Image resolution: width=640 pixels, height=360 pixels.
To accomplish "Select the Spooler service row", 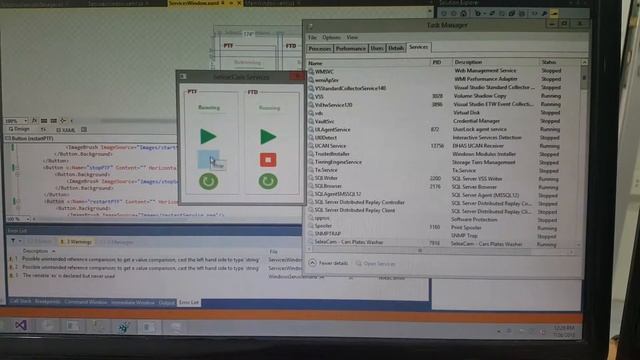I will 443,227.
